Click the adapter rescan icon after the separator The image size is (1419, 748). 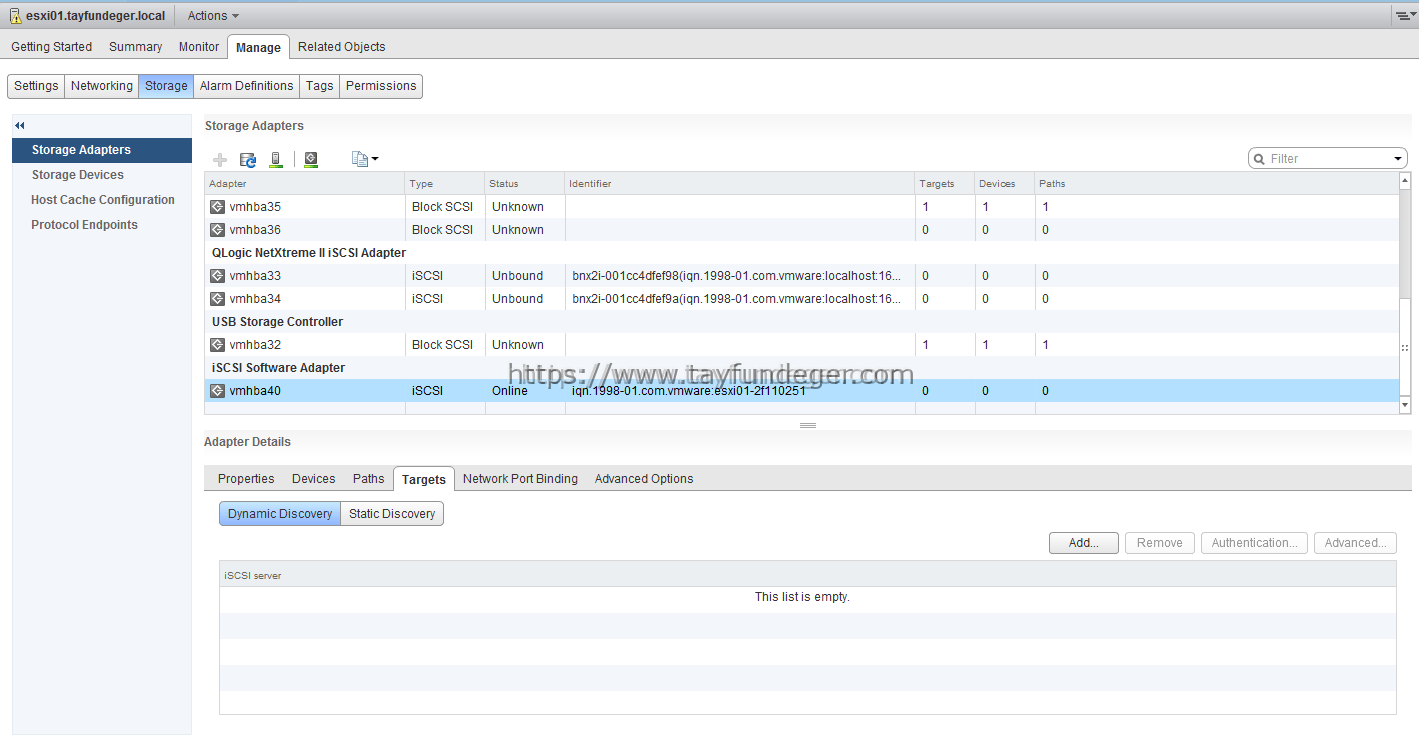pos(311,159)
